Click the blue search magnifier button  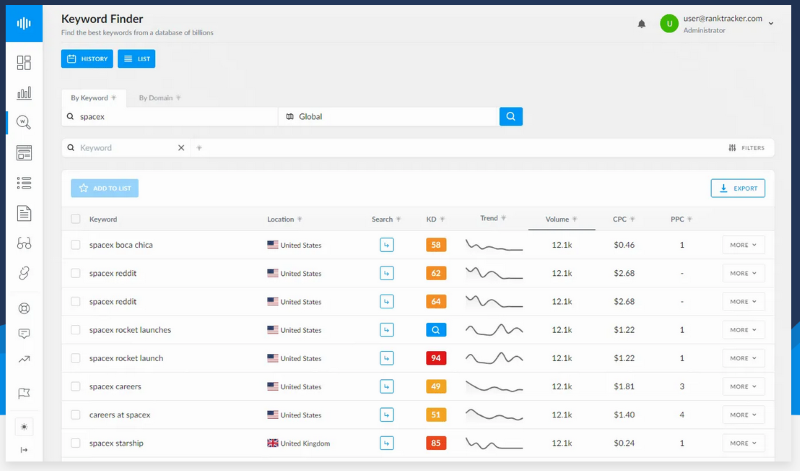pyautogui.click(x=511, y=116)
